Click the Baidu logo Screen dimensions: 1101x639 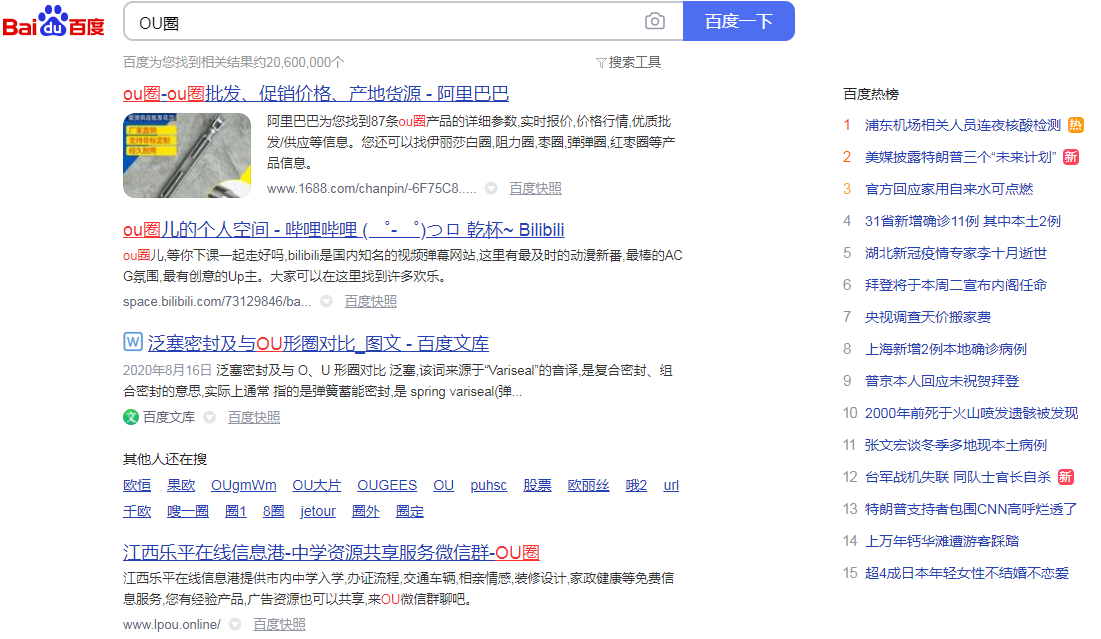(53, 21)
